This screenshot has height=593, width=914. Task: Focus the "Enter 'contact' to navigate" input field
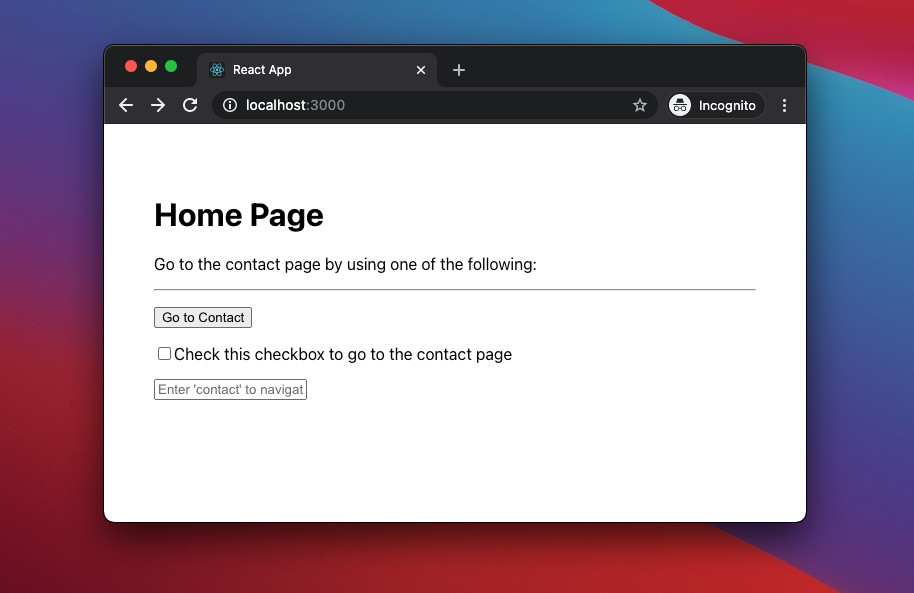click(x=230, y=390)
